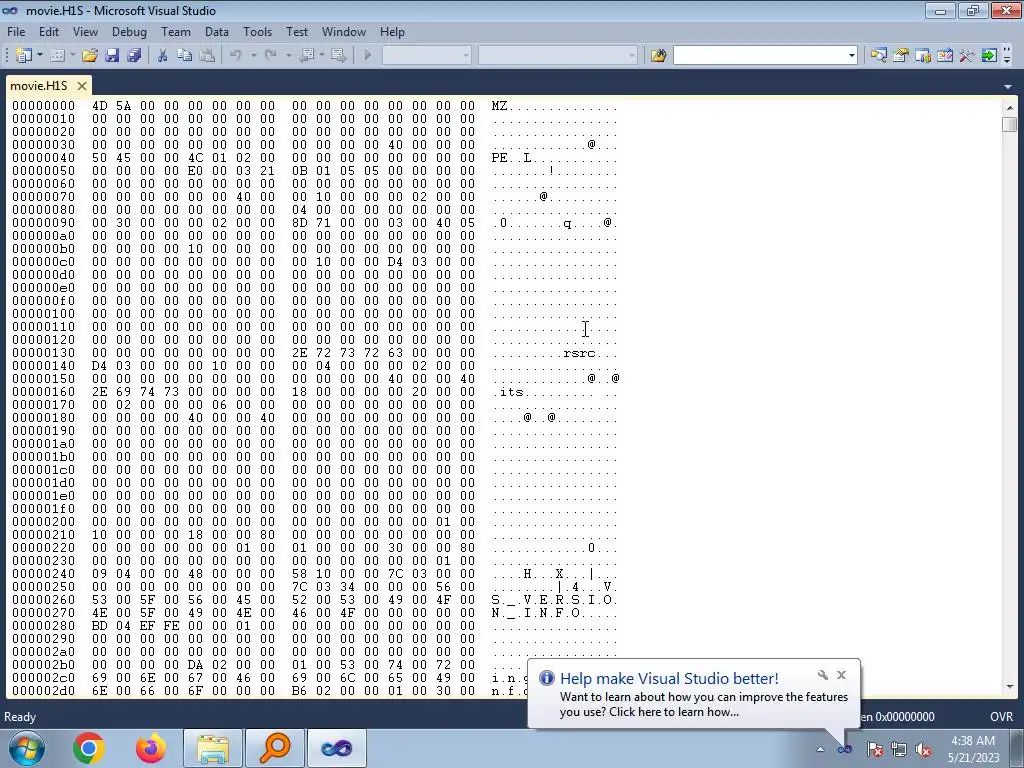
Task: Open the Toolbox toolbar icon
Action: pyautogui.click(x=967, y=56)
